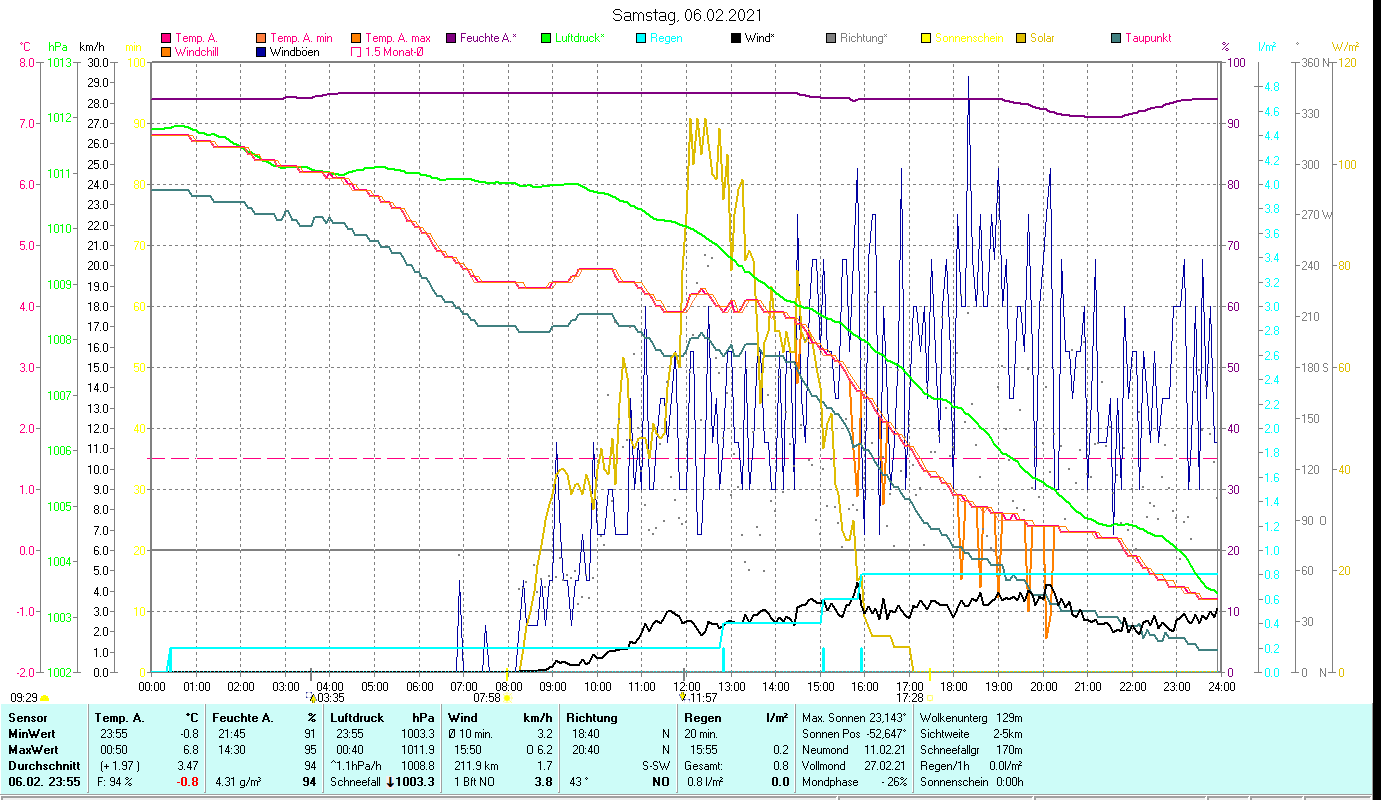This screenshot has height=800, width=1381.
Task: Click the purple Feuchte A. legend label
Action: pyautogui.click(x=488, y=38)
